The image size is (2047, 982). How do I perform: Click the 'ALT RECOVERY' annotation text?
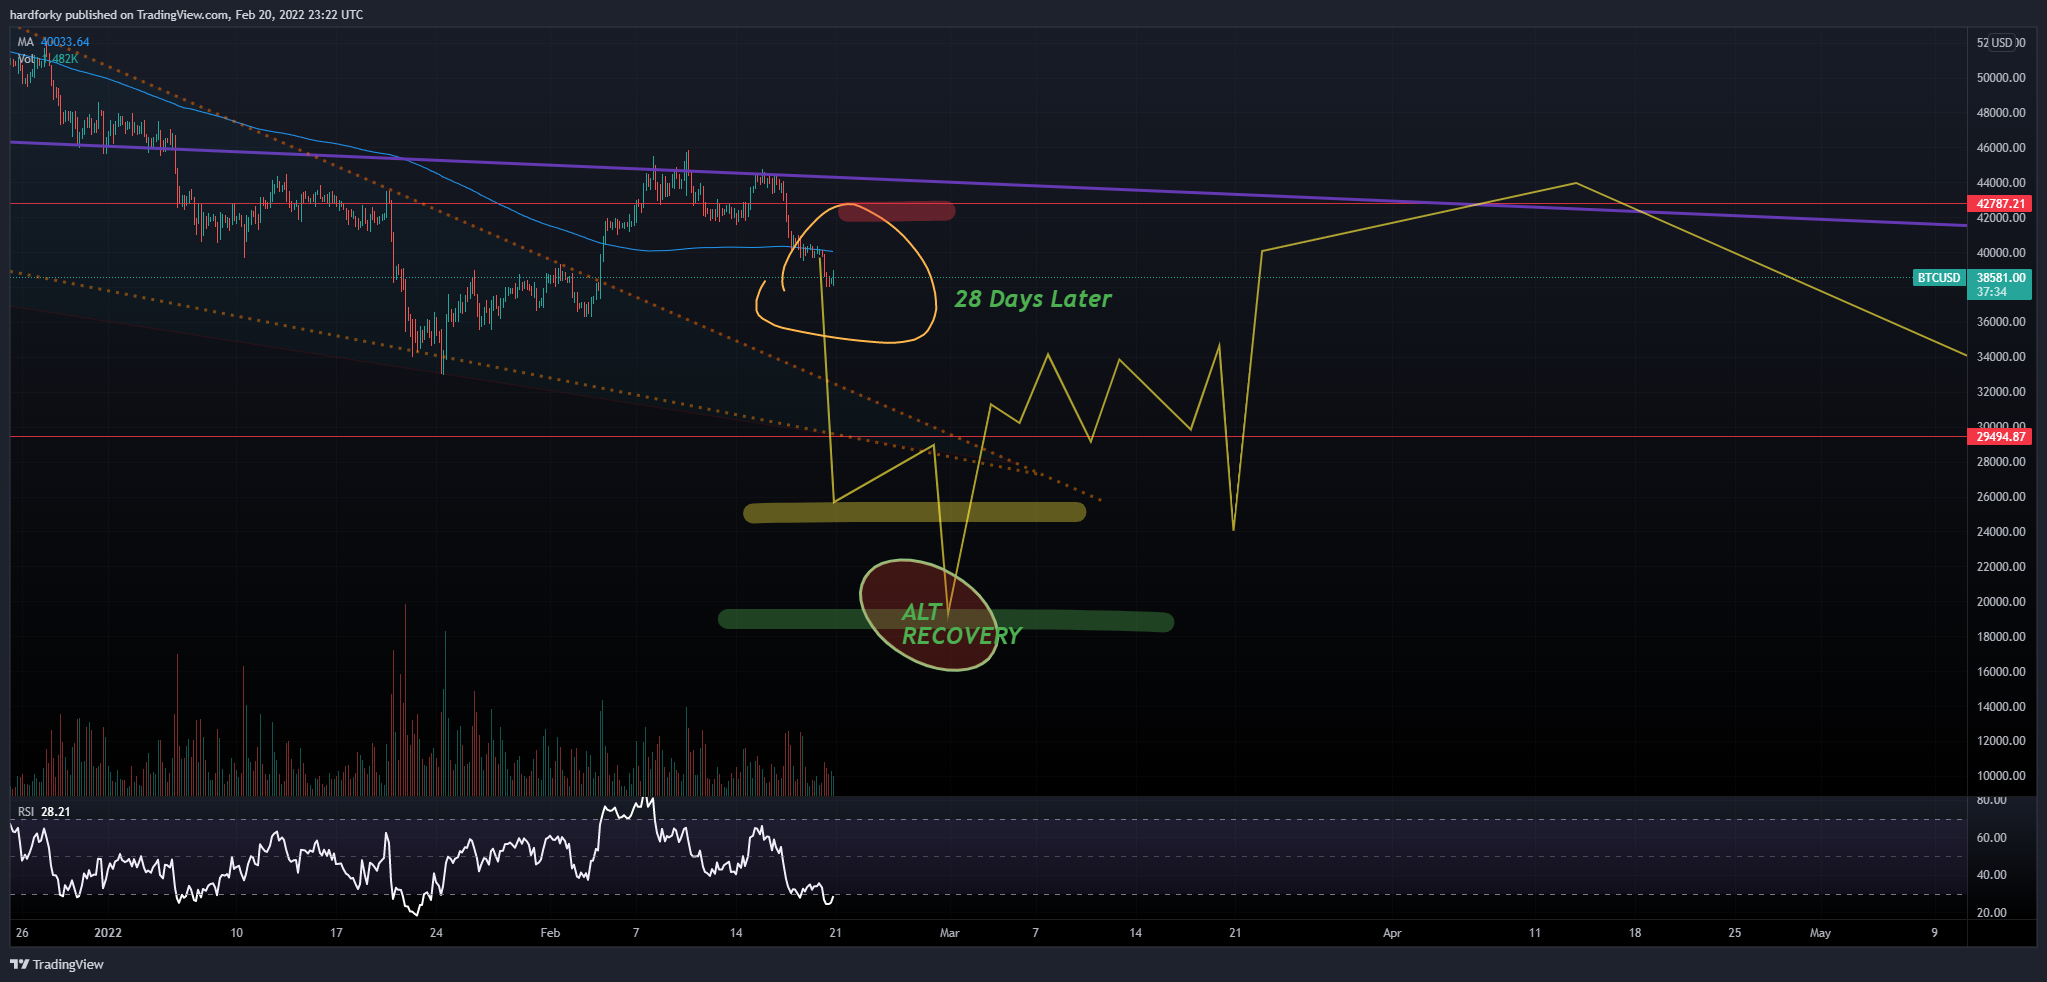(x=960, y=624)
